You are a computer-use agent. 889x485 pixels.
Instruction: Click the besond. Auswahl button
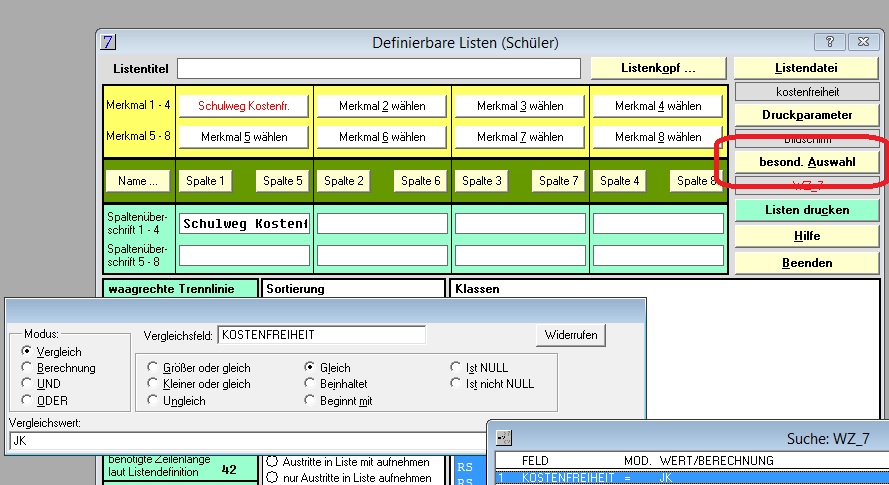pos(806,162)
